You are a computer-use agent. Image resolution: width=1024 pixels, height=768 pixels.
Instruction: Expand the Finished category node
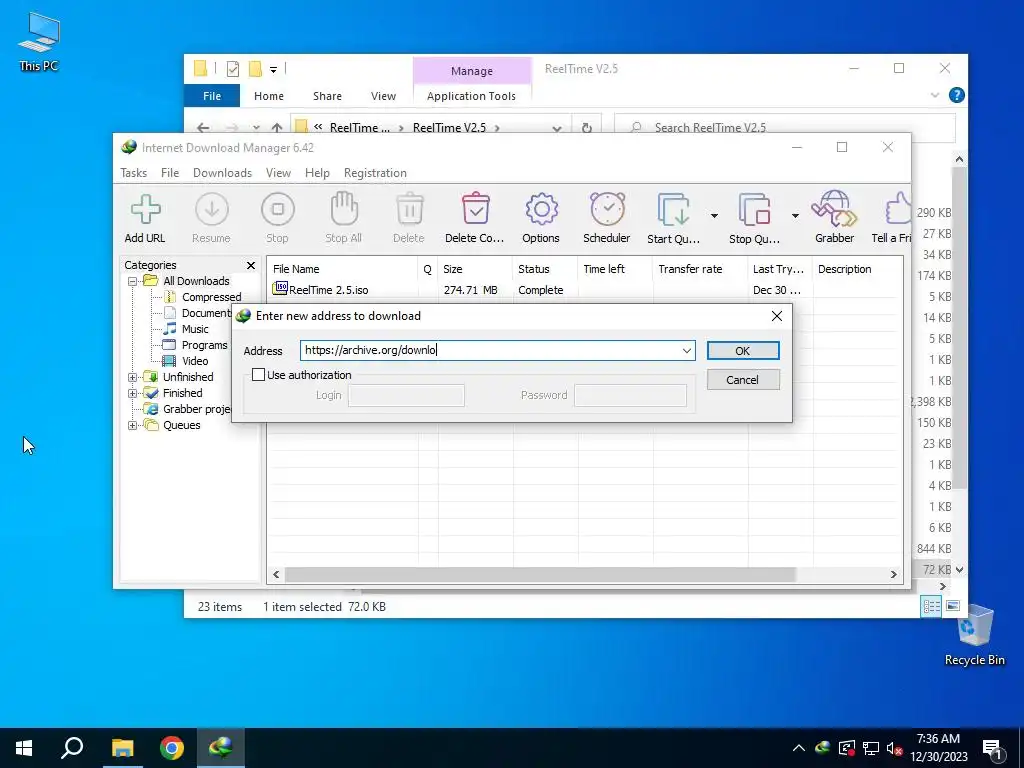point(133,393)
